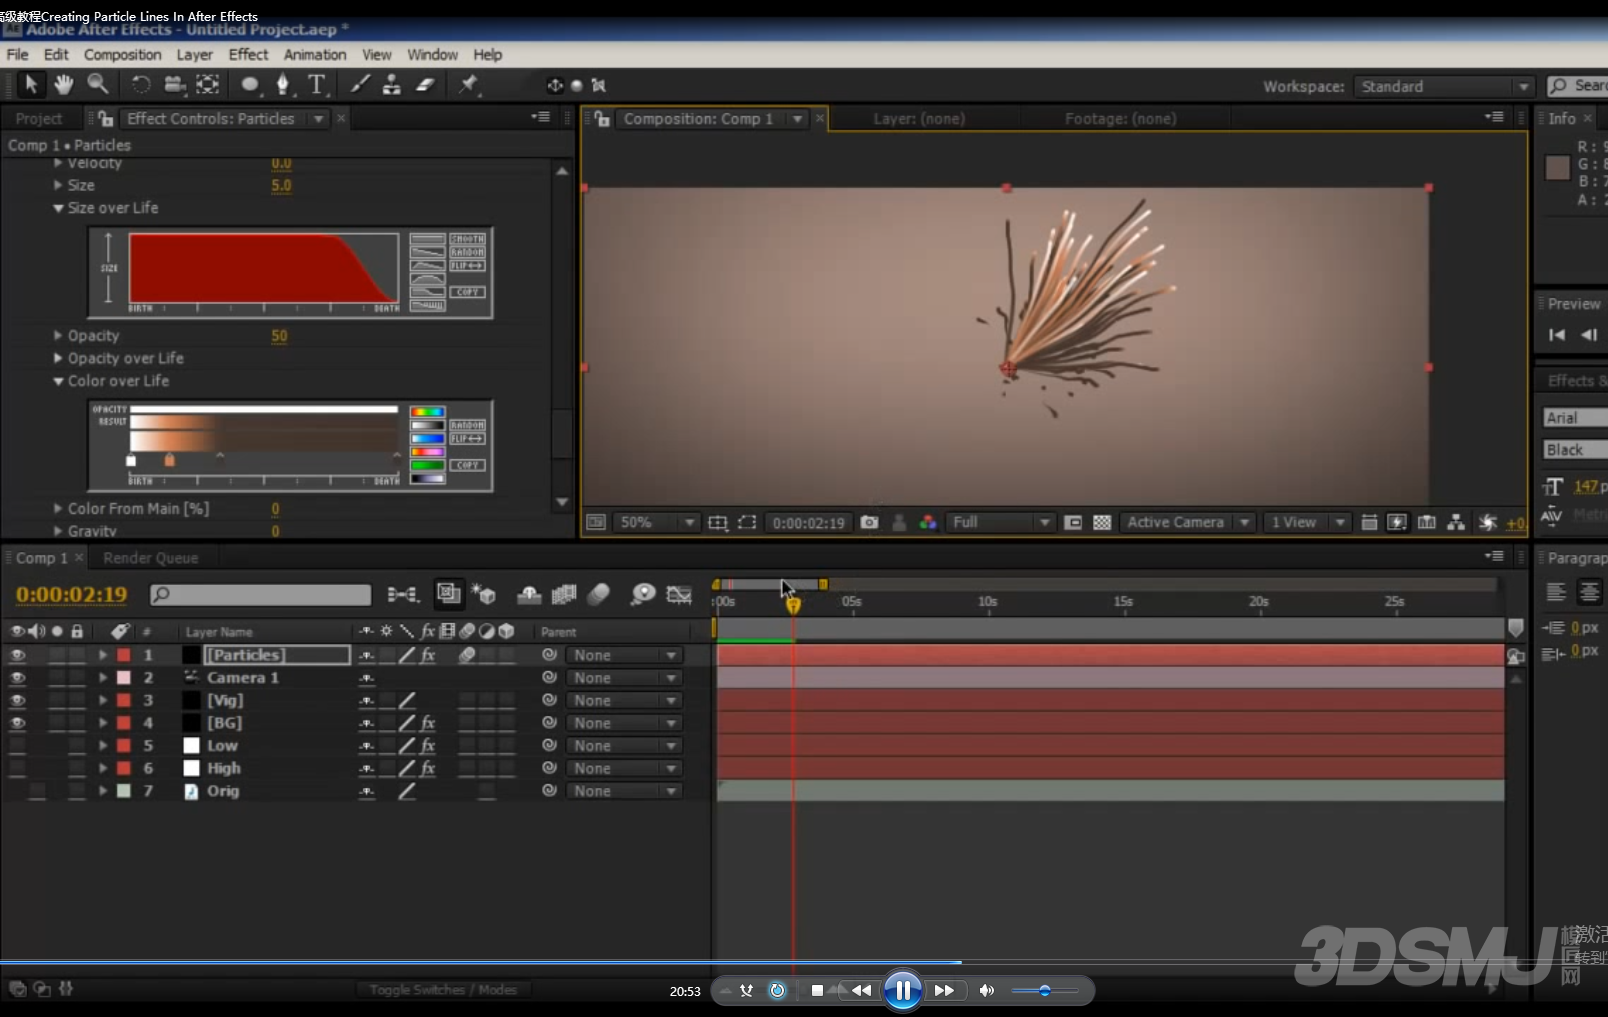Pause the video player

click(x=903, y=990)
